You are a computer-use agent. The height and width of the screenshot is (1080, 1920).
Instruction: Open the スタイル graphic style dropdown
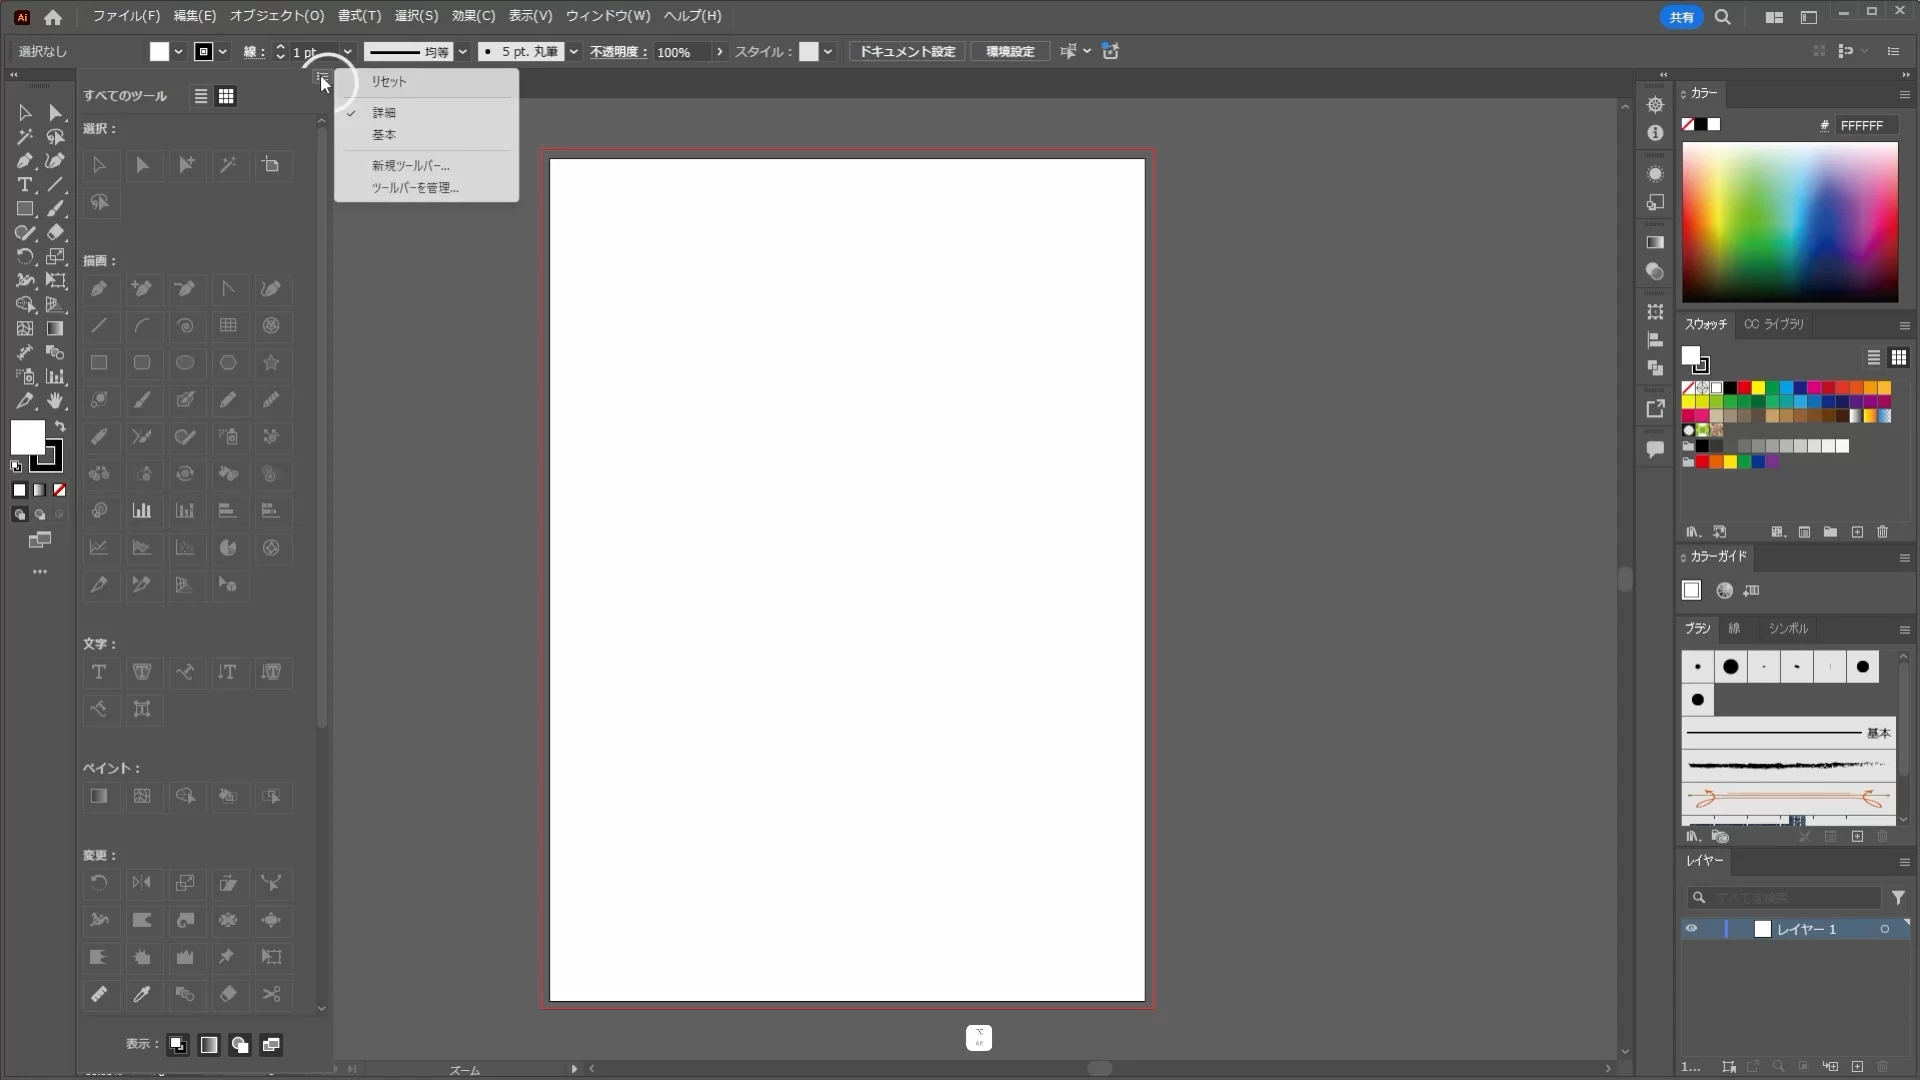(x=827, y=52)
